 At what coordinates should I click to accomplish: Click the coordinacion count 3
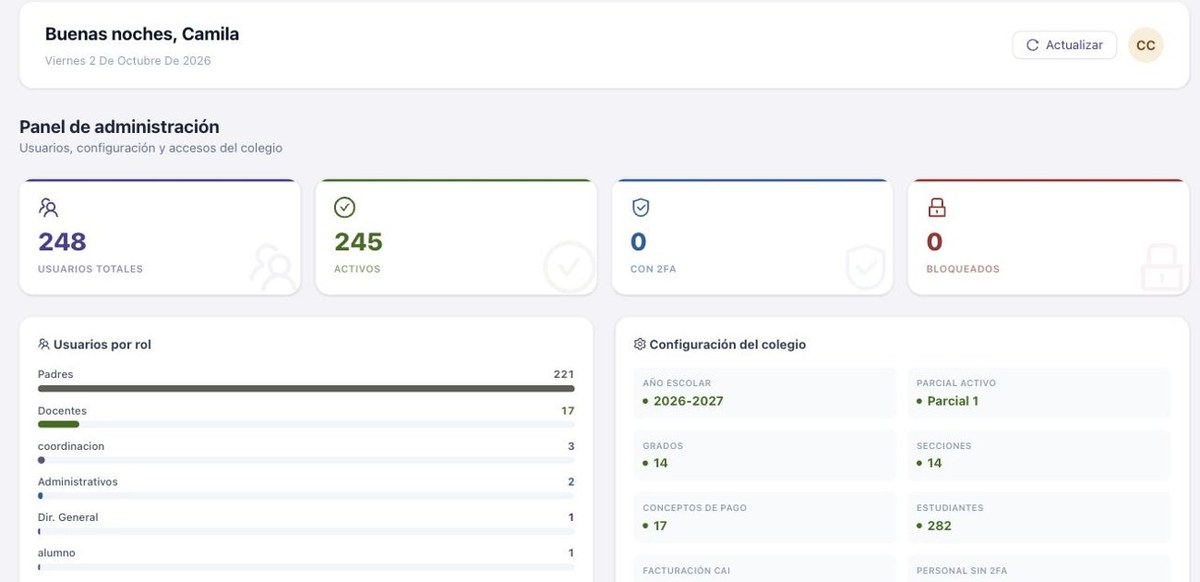click(x=571, y=446)
